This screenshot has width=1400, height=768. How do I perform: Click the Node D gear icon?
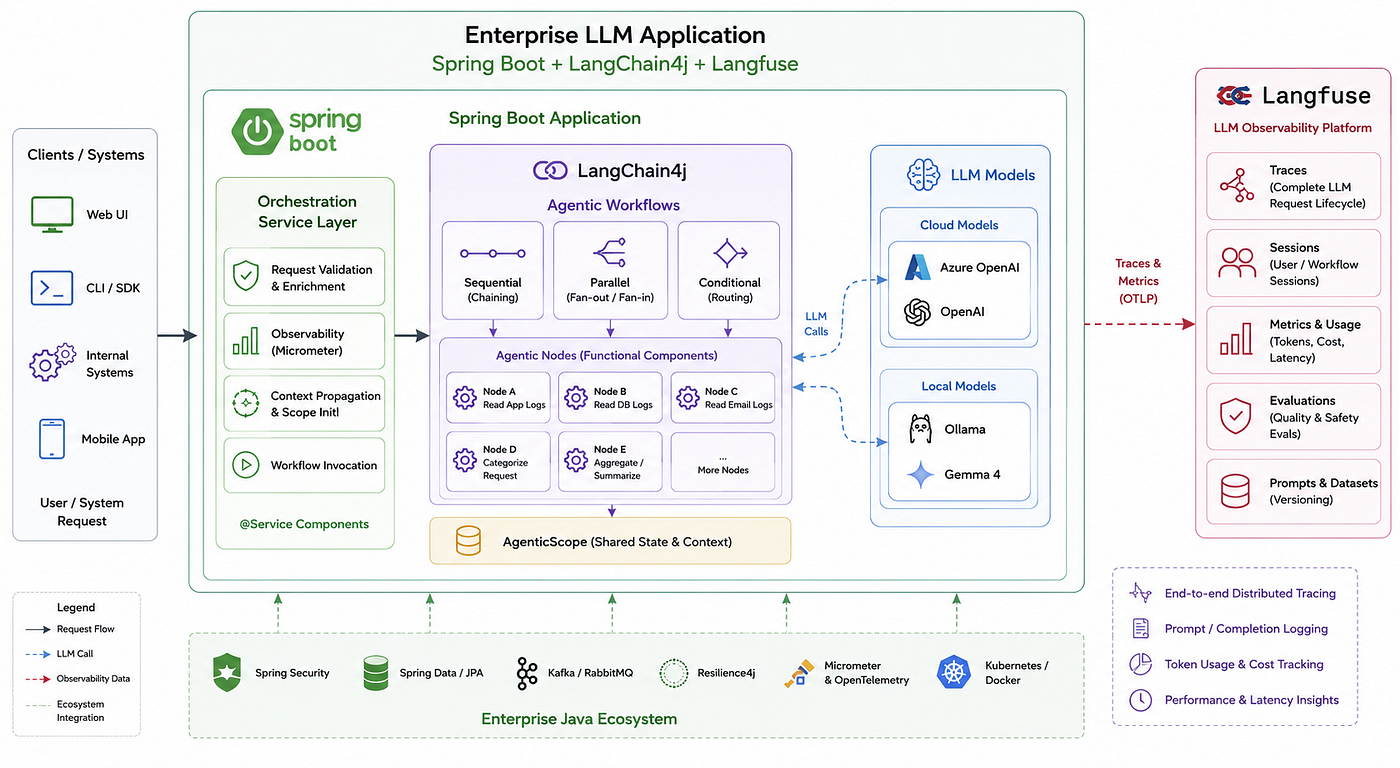pos(464,460)
